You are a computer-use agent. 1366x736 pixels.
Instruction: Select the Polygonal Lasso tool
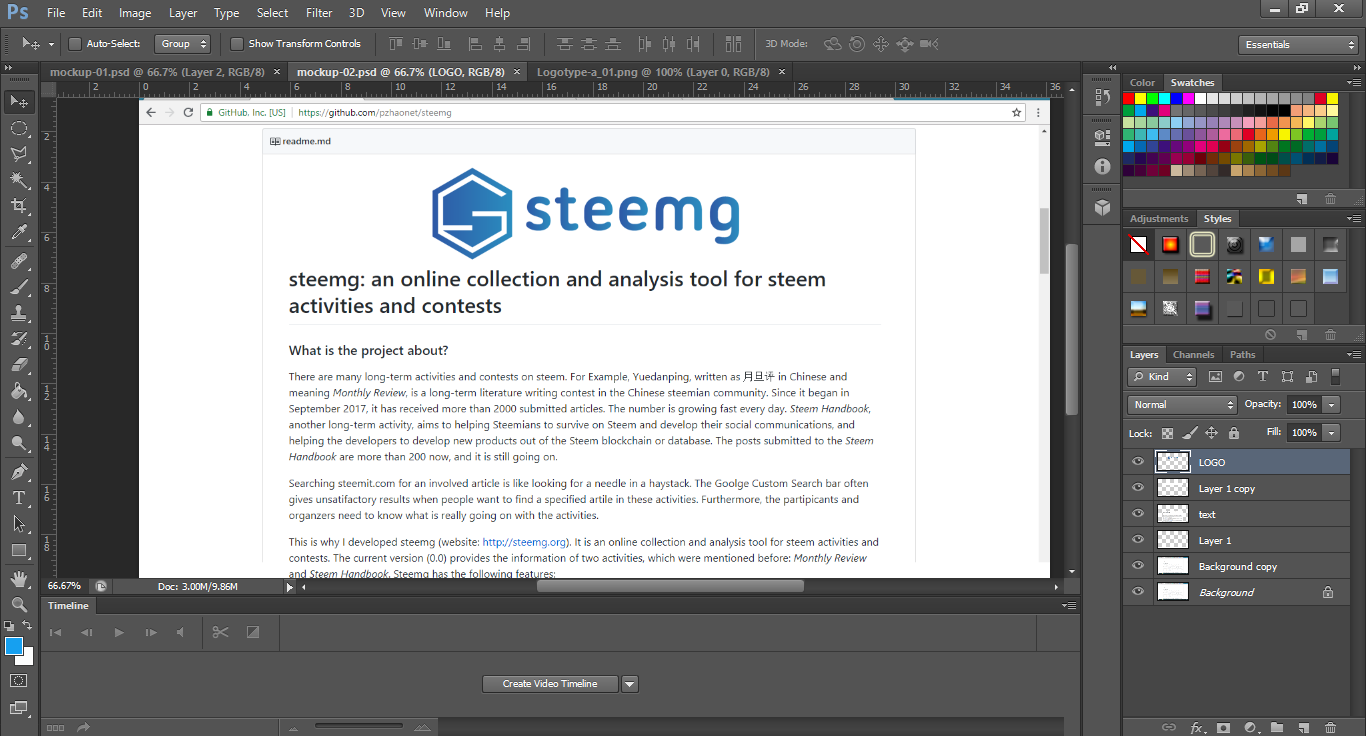point(19,154)
